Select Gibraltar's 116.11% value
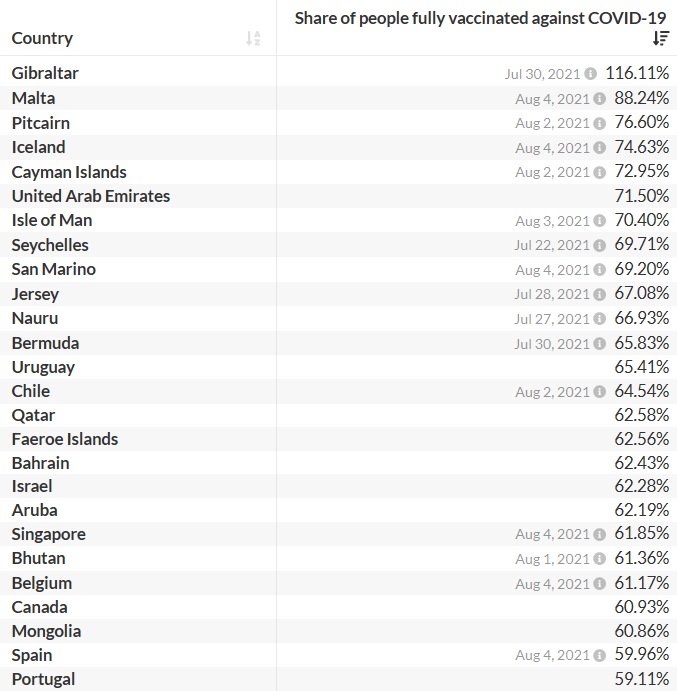The image size is (677, 691). click(x=637, y=73)
